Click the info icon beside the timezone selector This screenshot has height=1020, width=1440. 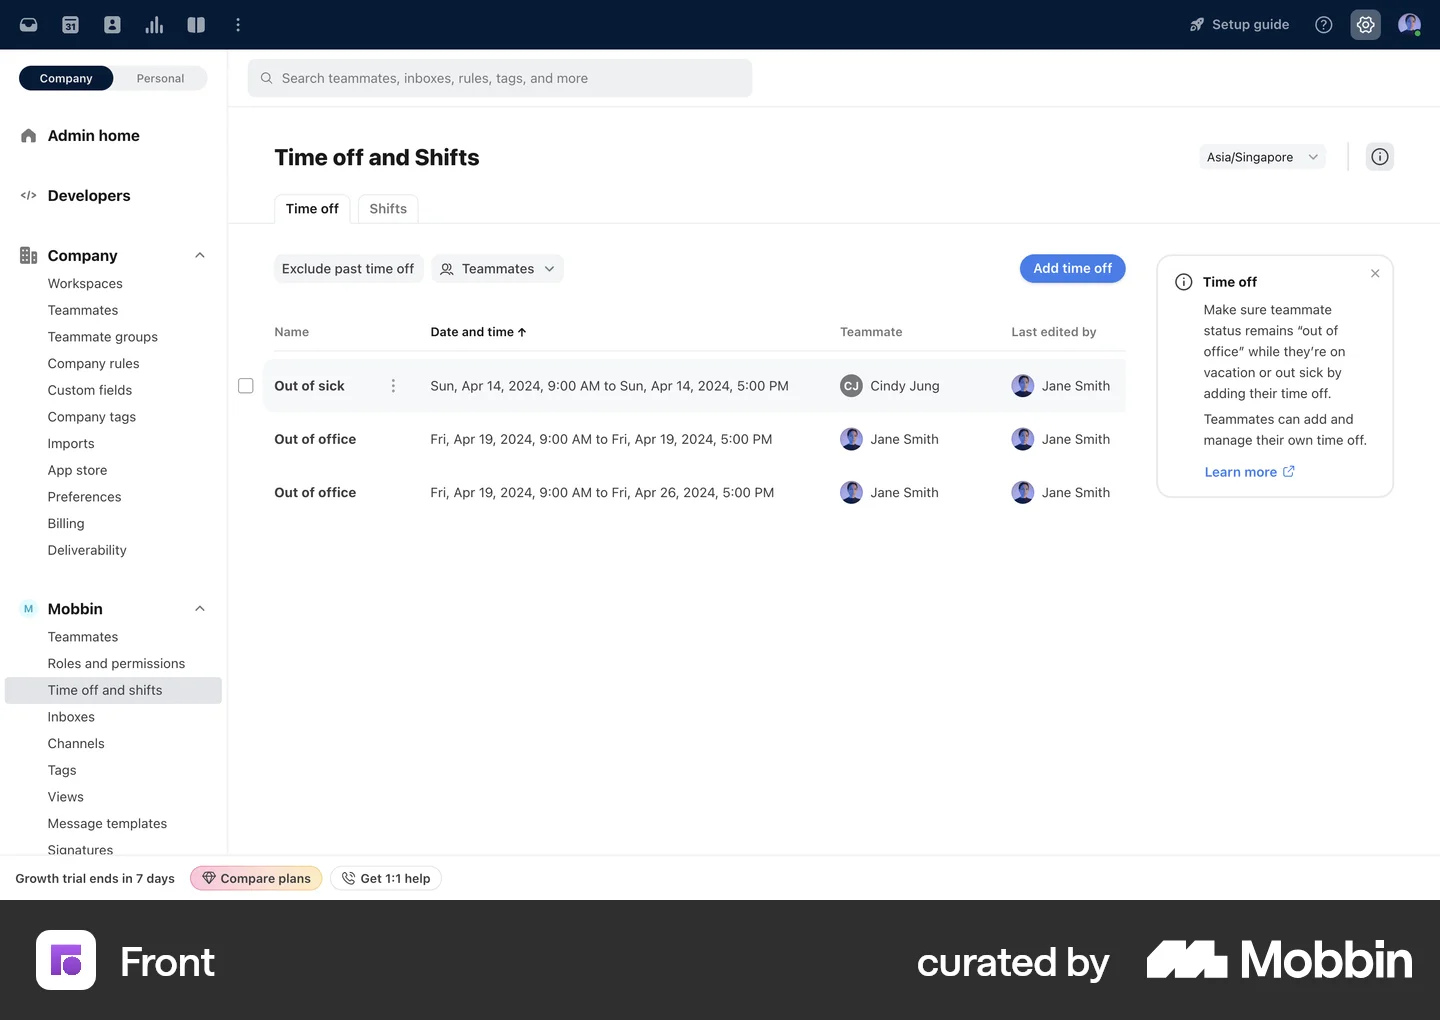[x=1380, y=157]
